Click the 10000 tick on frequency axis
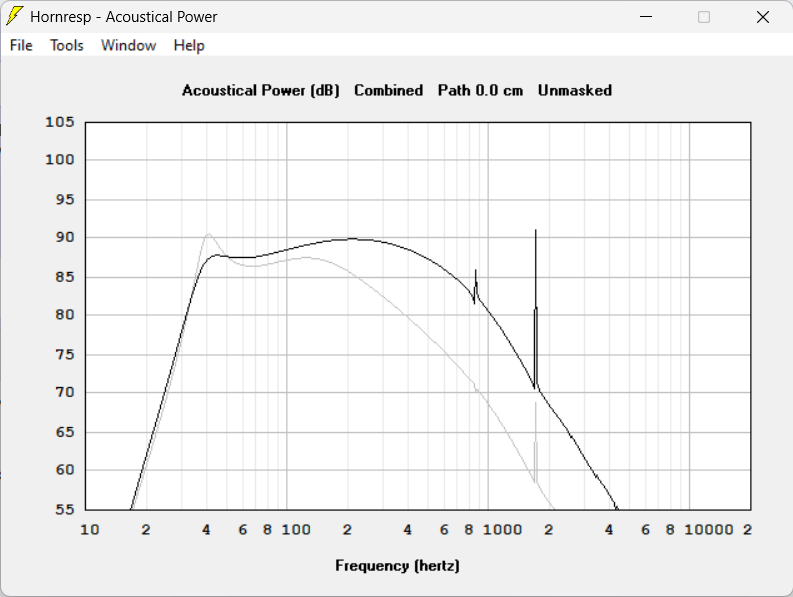 click(709, 530)
